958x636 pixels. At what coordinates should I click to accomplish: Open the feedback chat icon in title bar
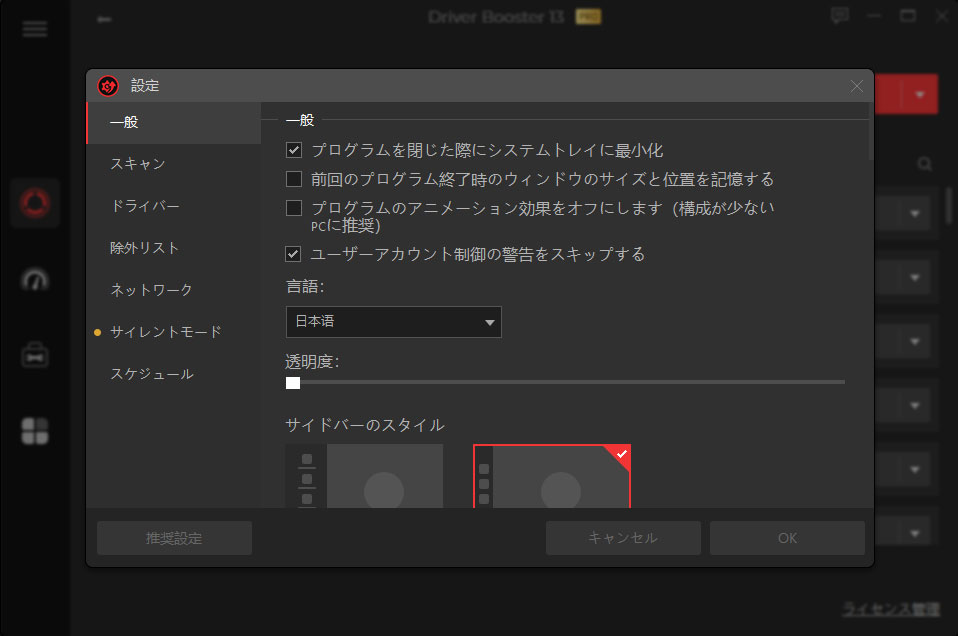840,15
